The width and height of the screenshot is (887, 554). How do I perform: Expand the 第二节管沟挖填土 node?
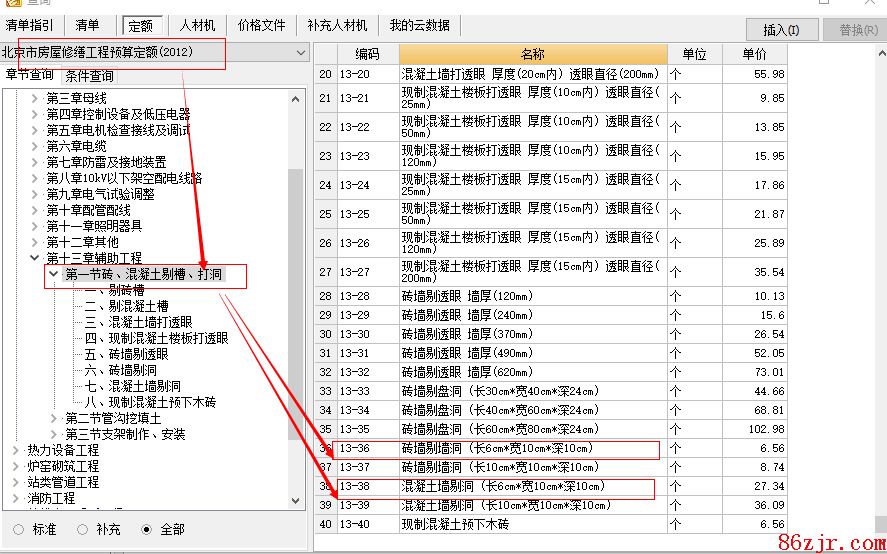(53, 418)
